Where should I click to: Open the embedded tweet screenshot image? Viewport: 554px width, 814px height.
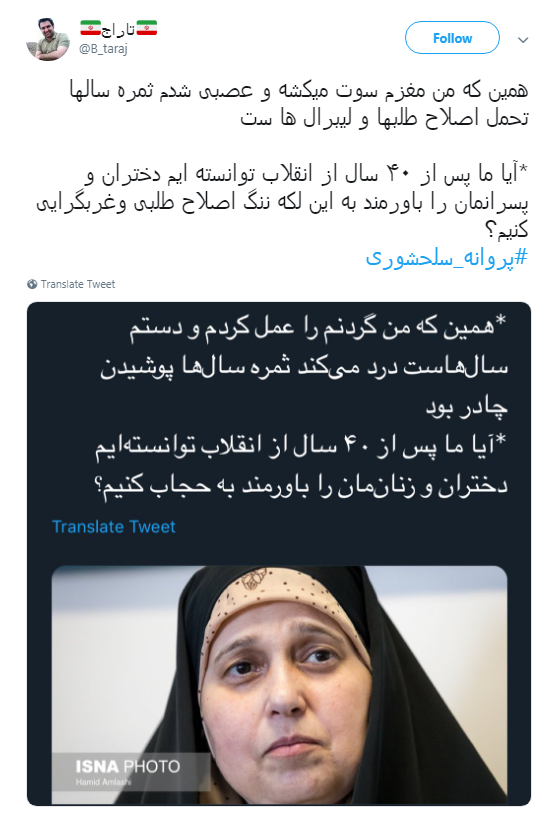(279, 553)
